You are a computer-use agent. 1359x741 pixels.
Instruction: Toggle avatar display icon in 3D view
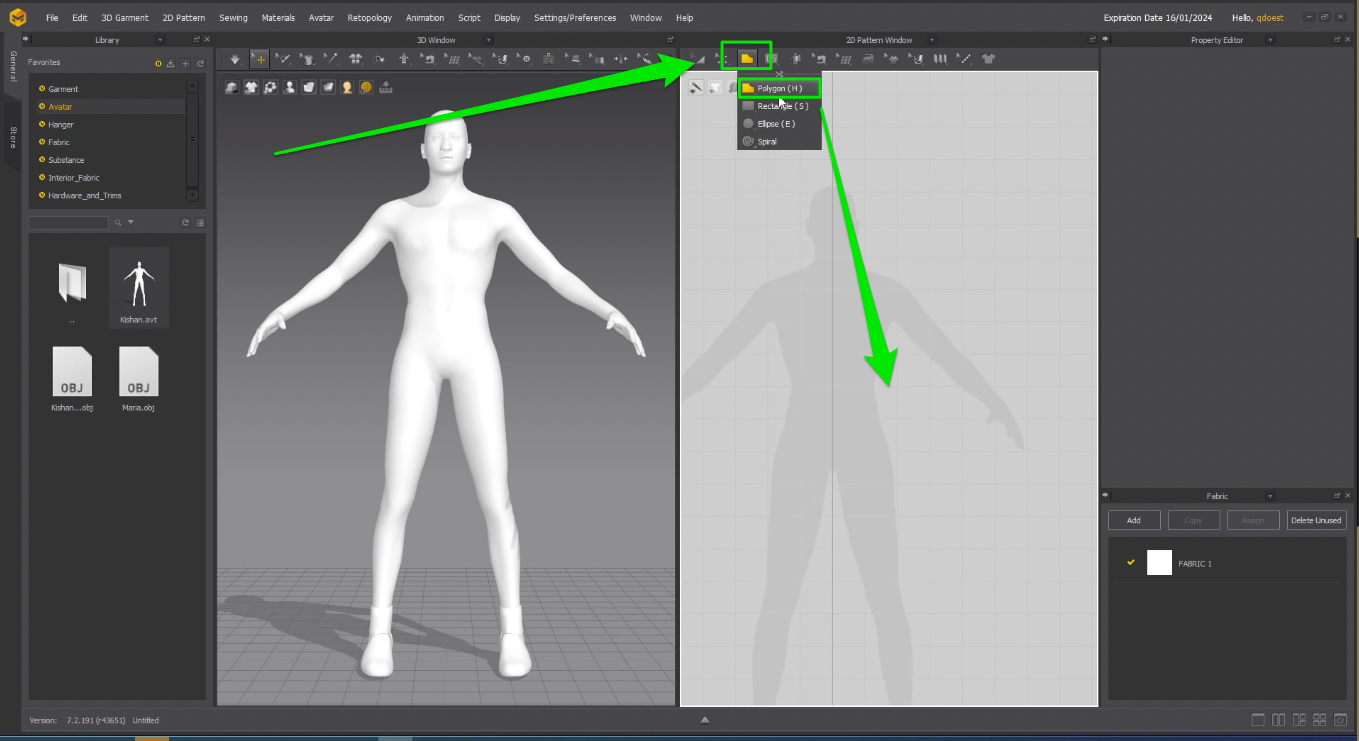click(x=289, y=88)
